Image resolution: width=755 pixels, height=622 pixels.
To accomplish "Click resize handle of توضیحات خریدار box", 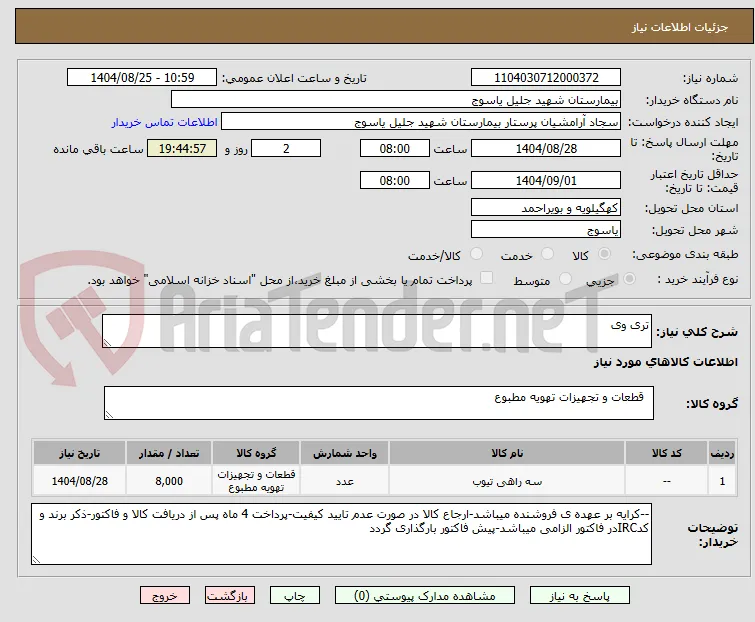I will tap(37, 559).
